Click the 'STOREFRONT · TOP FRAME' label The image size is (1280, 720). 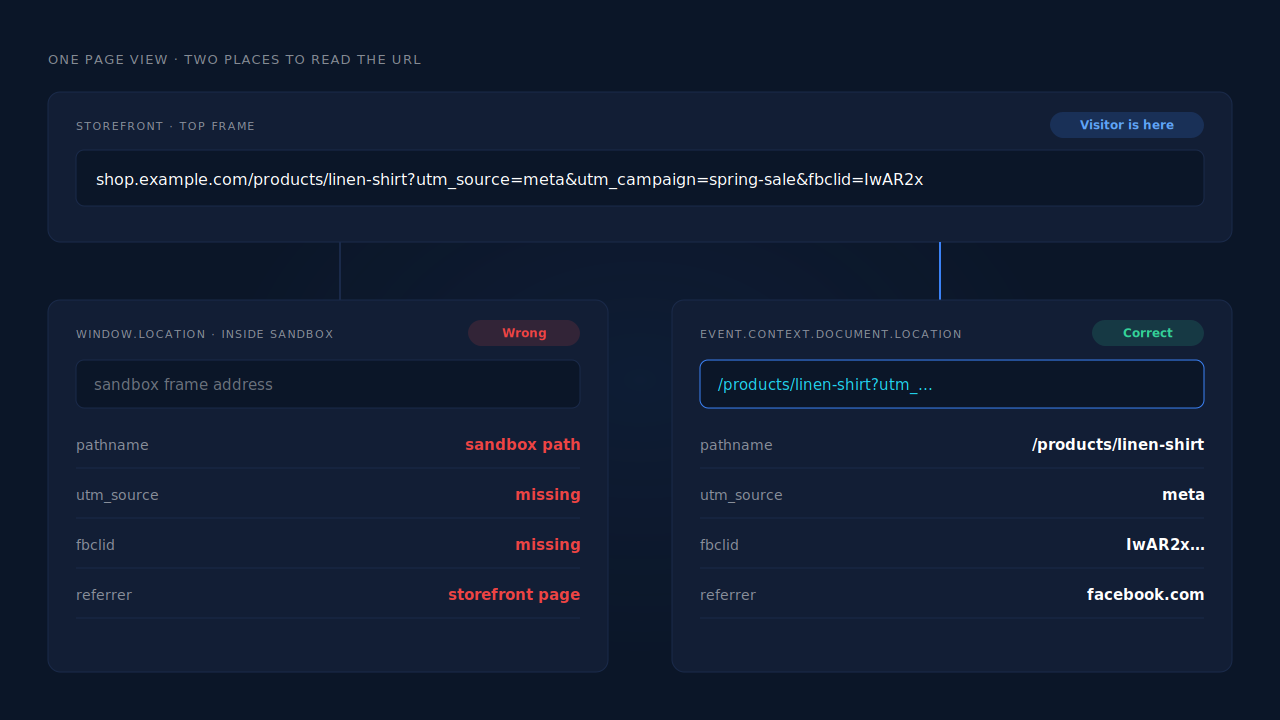(x=166, y=126)
